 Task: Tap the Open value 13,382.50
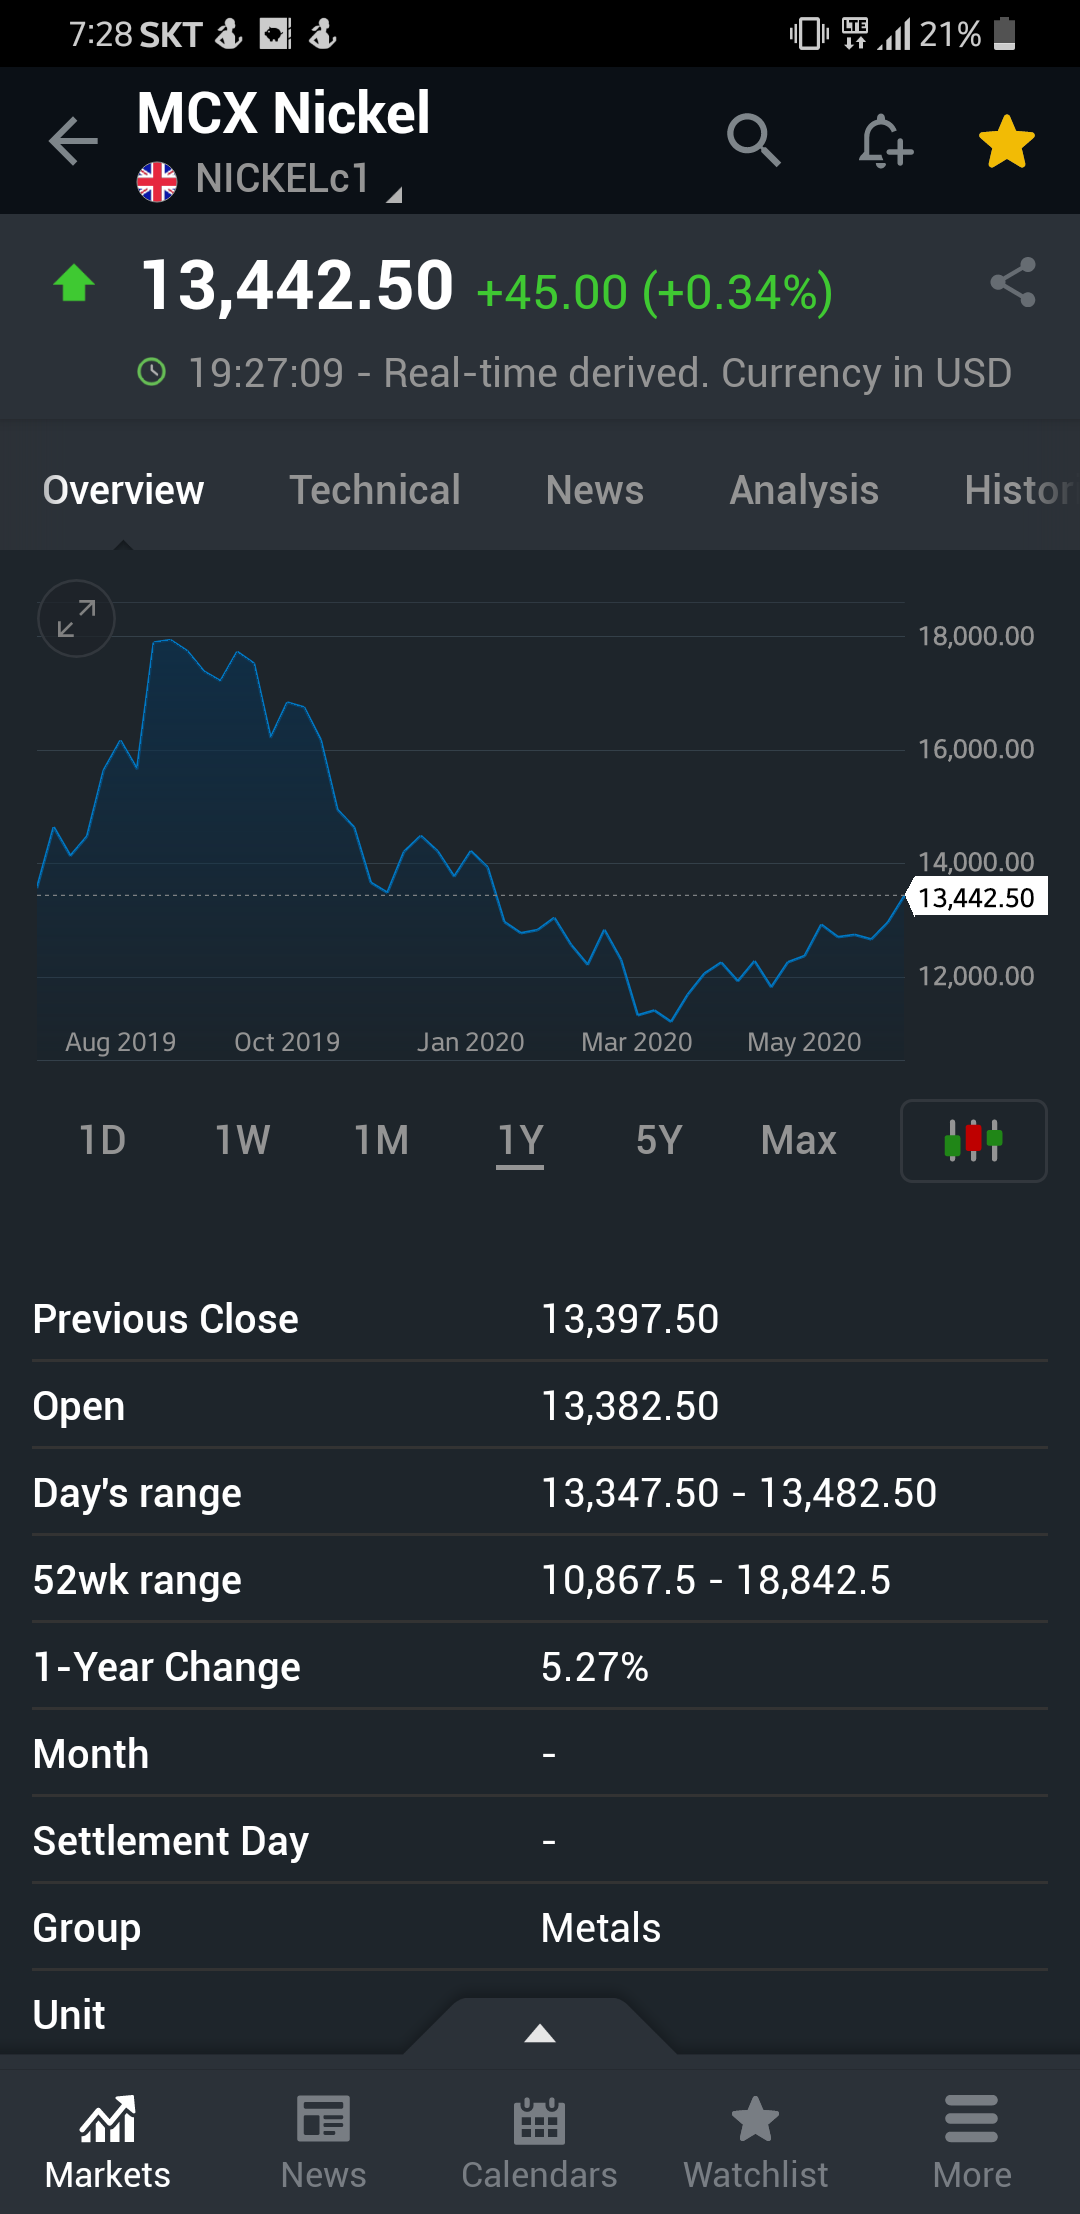tap(630, 1406)
